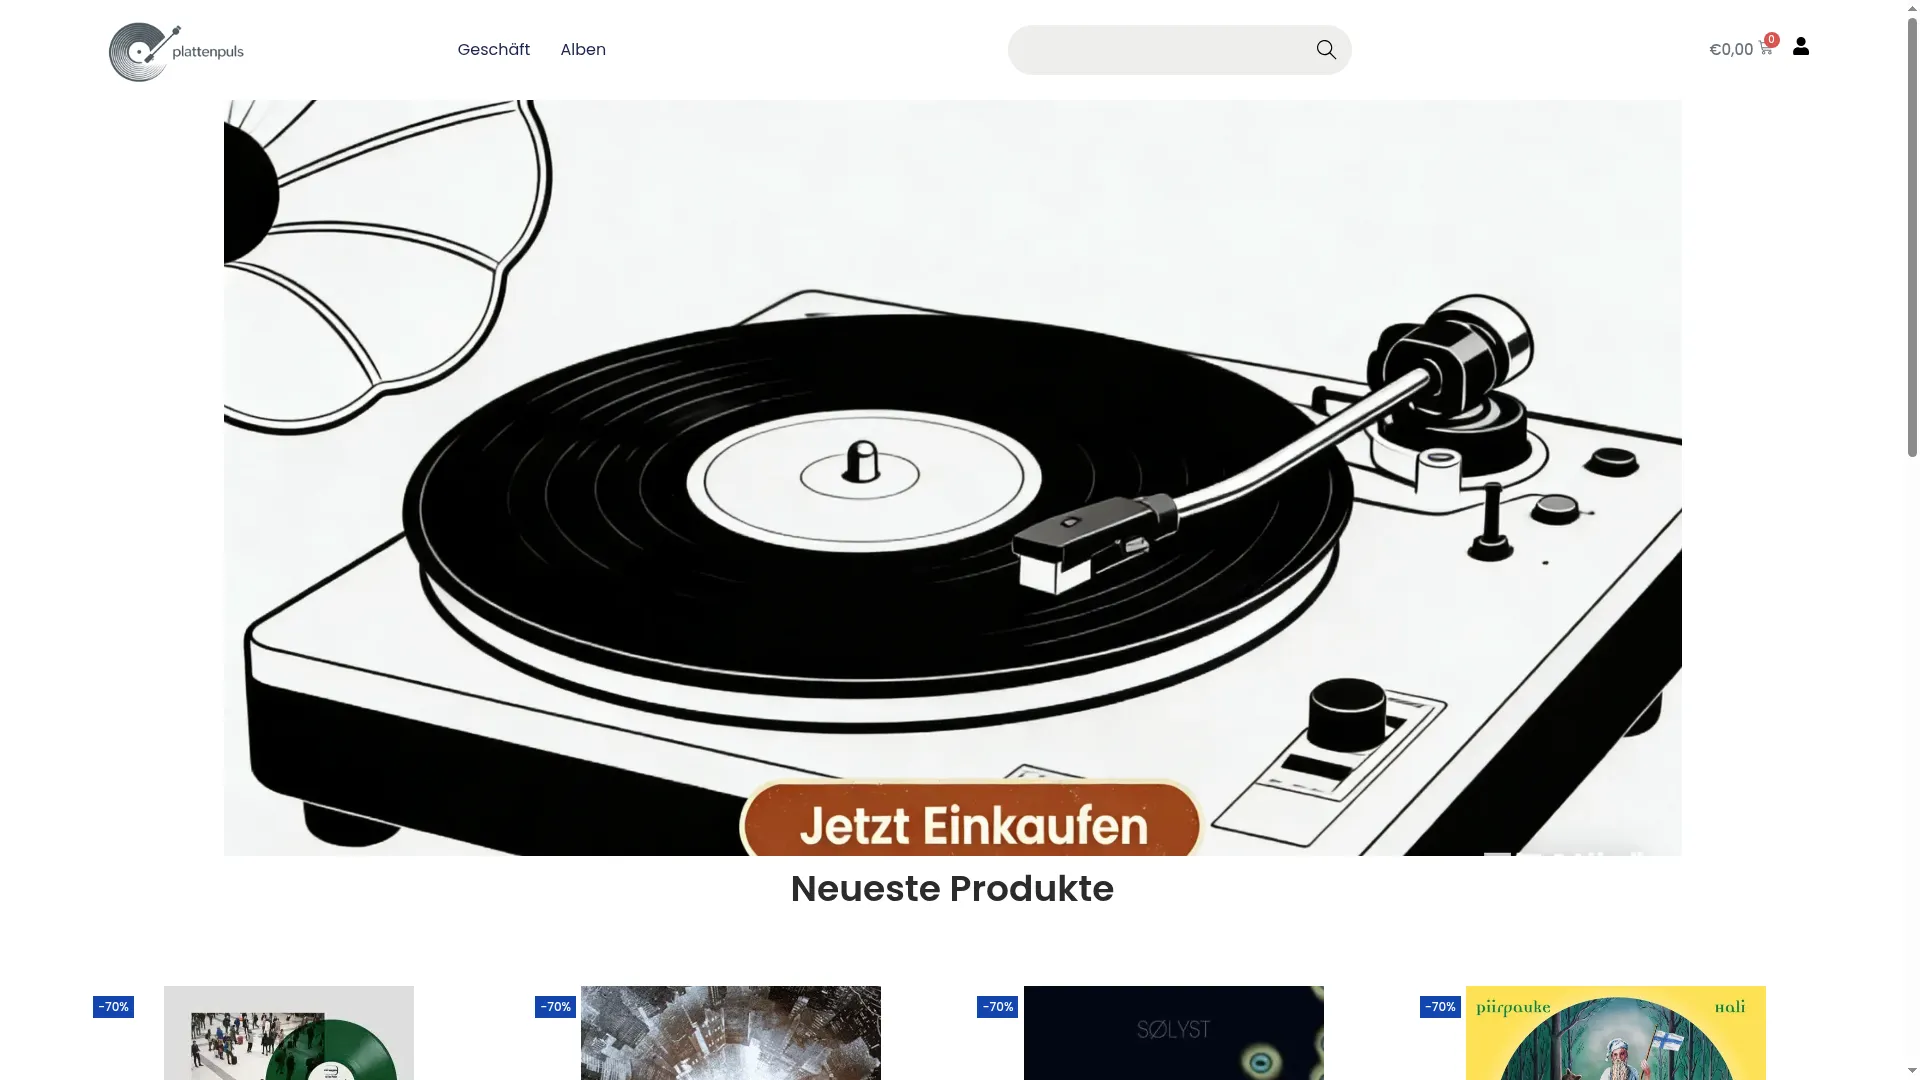This screenshot has height=1080, width=1920.
Task: Open the plattenpuls logo homepage link
Action: point(176,51)
